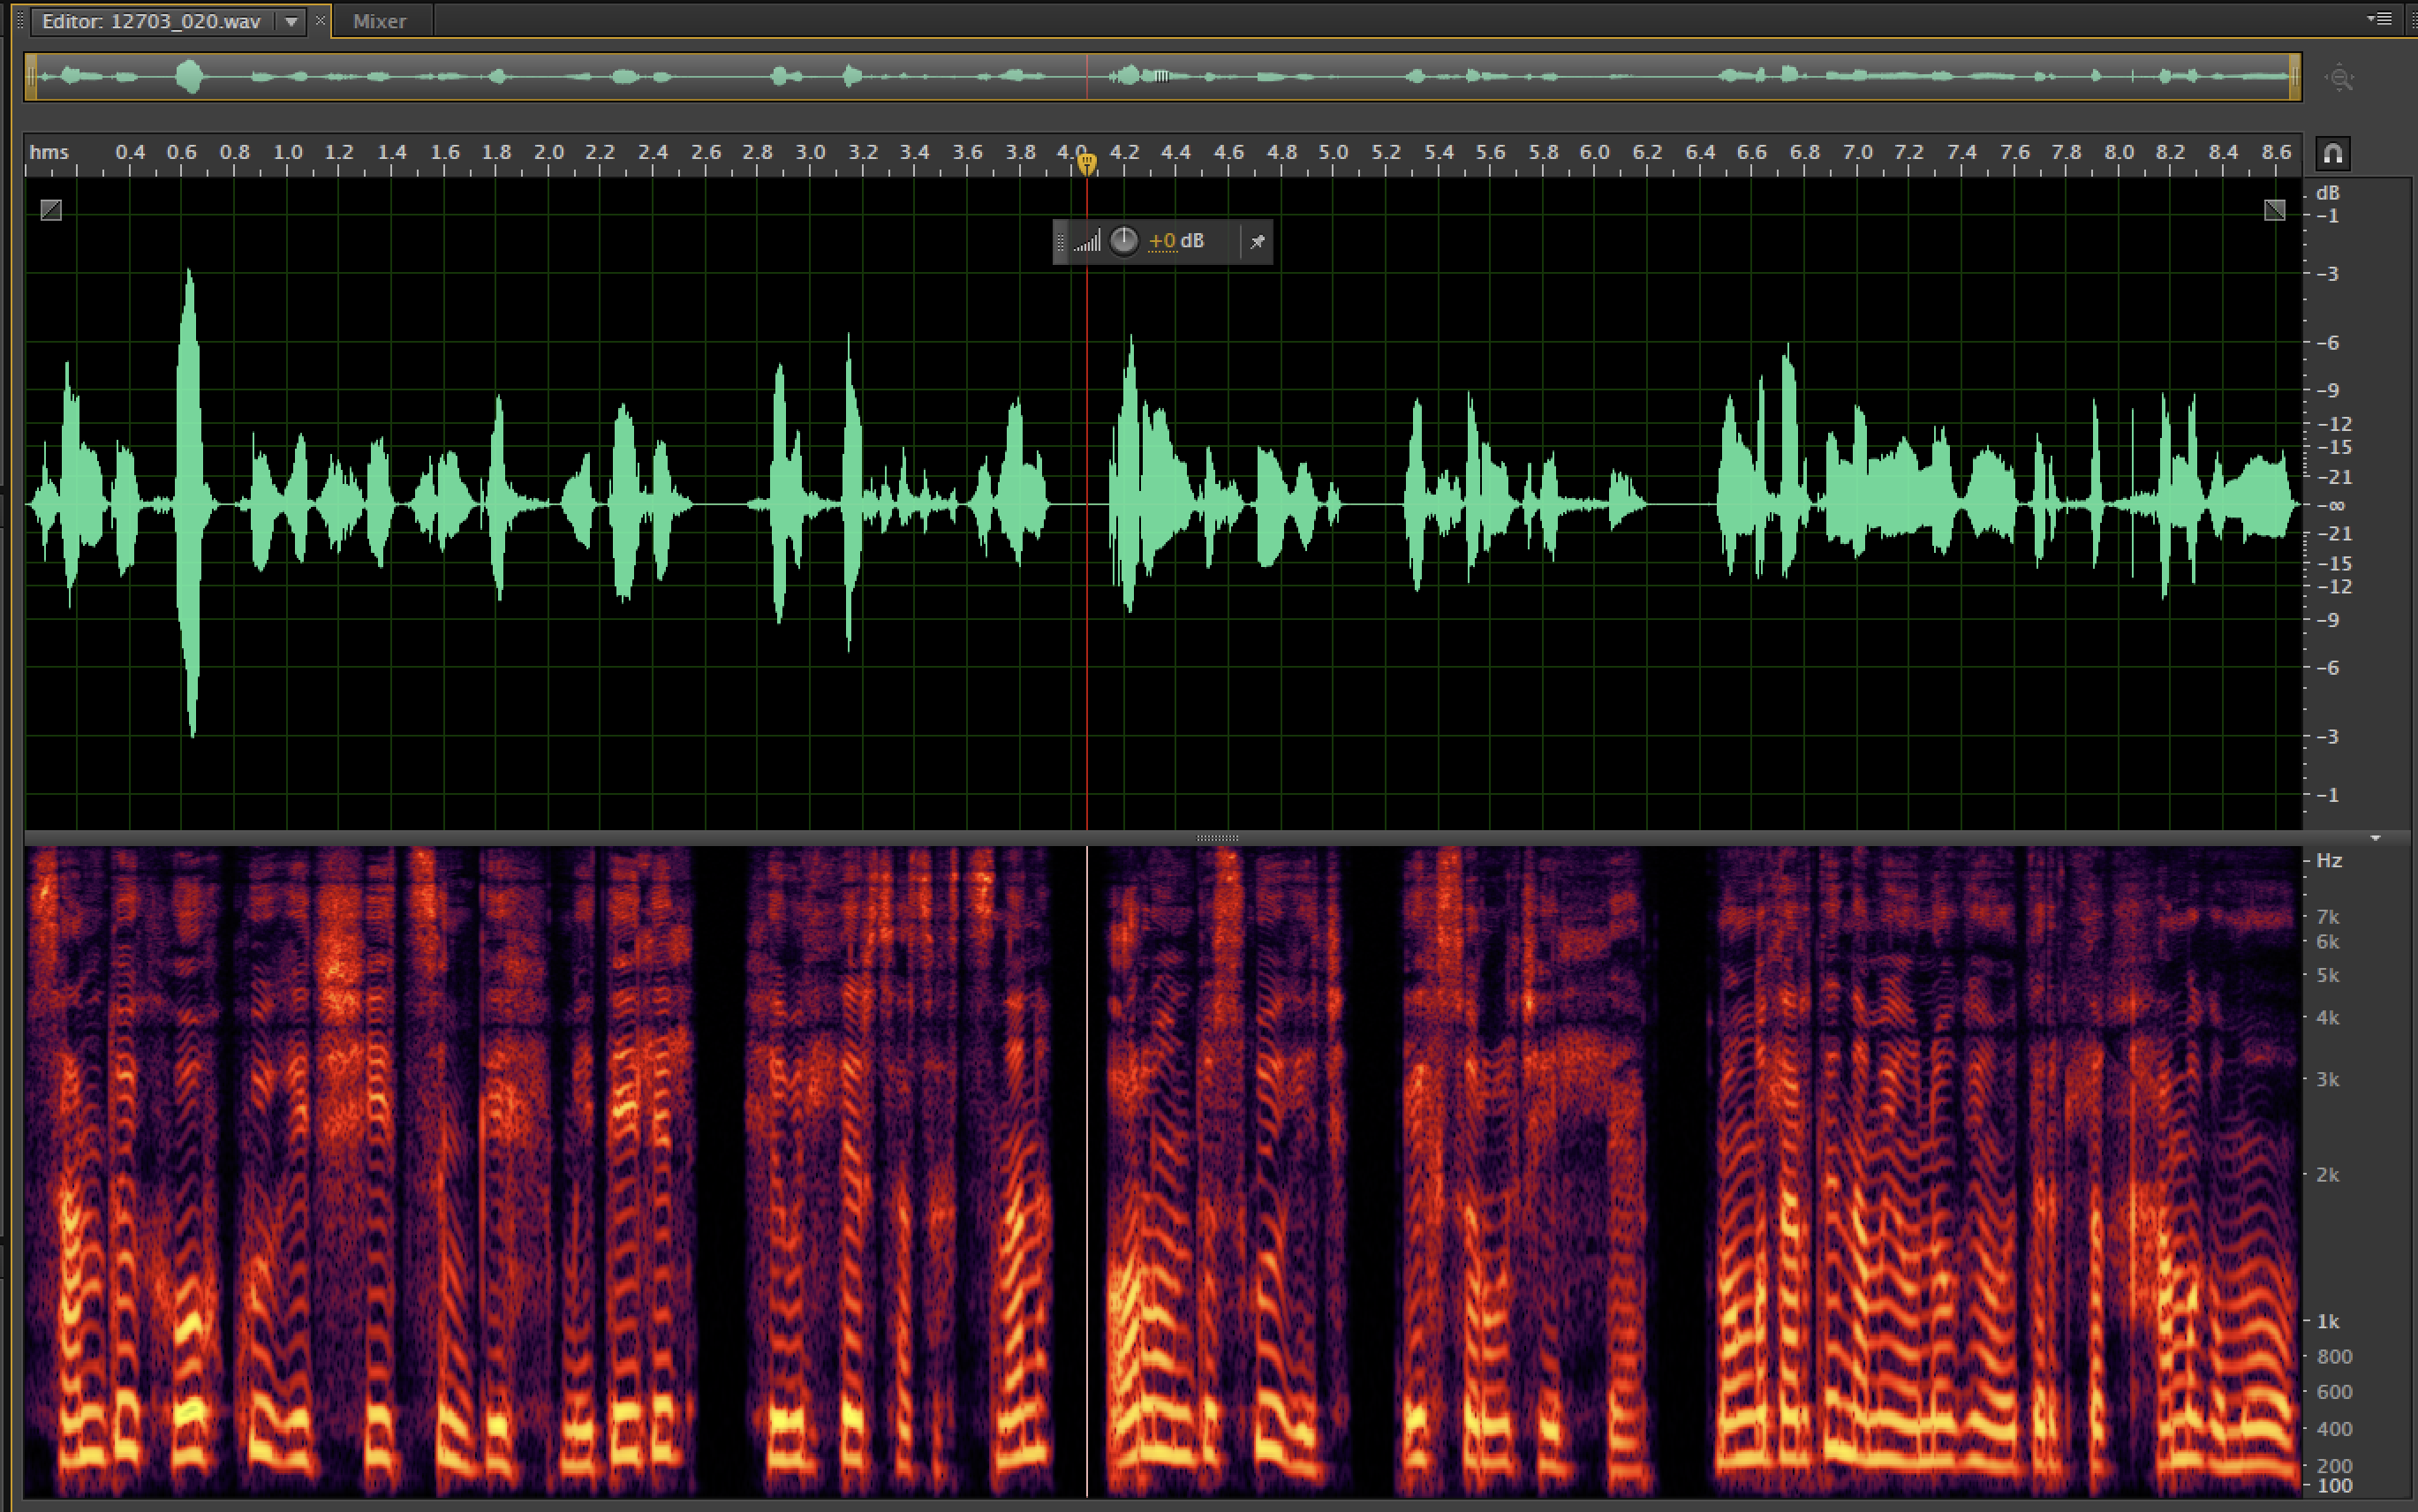Image resolution: width=2418 pixels, height=1512 pixels.
Task: Click the amplitude gain knob in the HUD
Action: [x=1124, y=241]
